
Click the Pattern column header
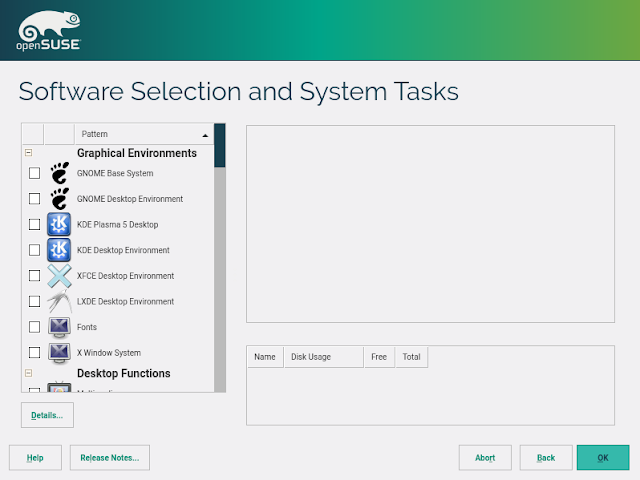(x=144, y=134)
